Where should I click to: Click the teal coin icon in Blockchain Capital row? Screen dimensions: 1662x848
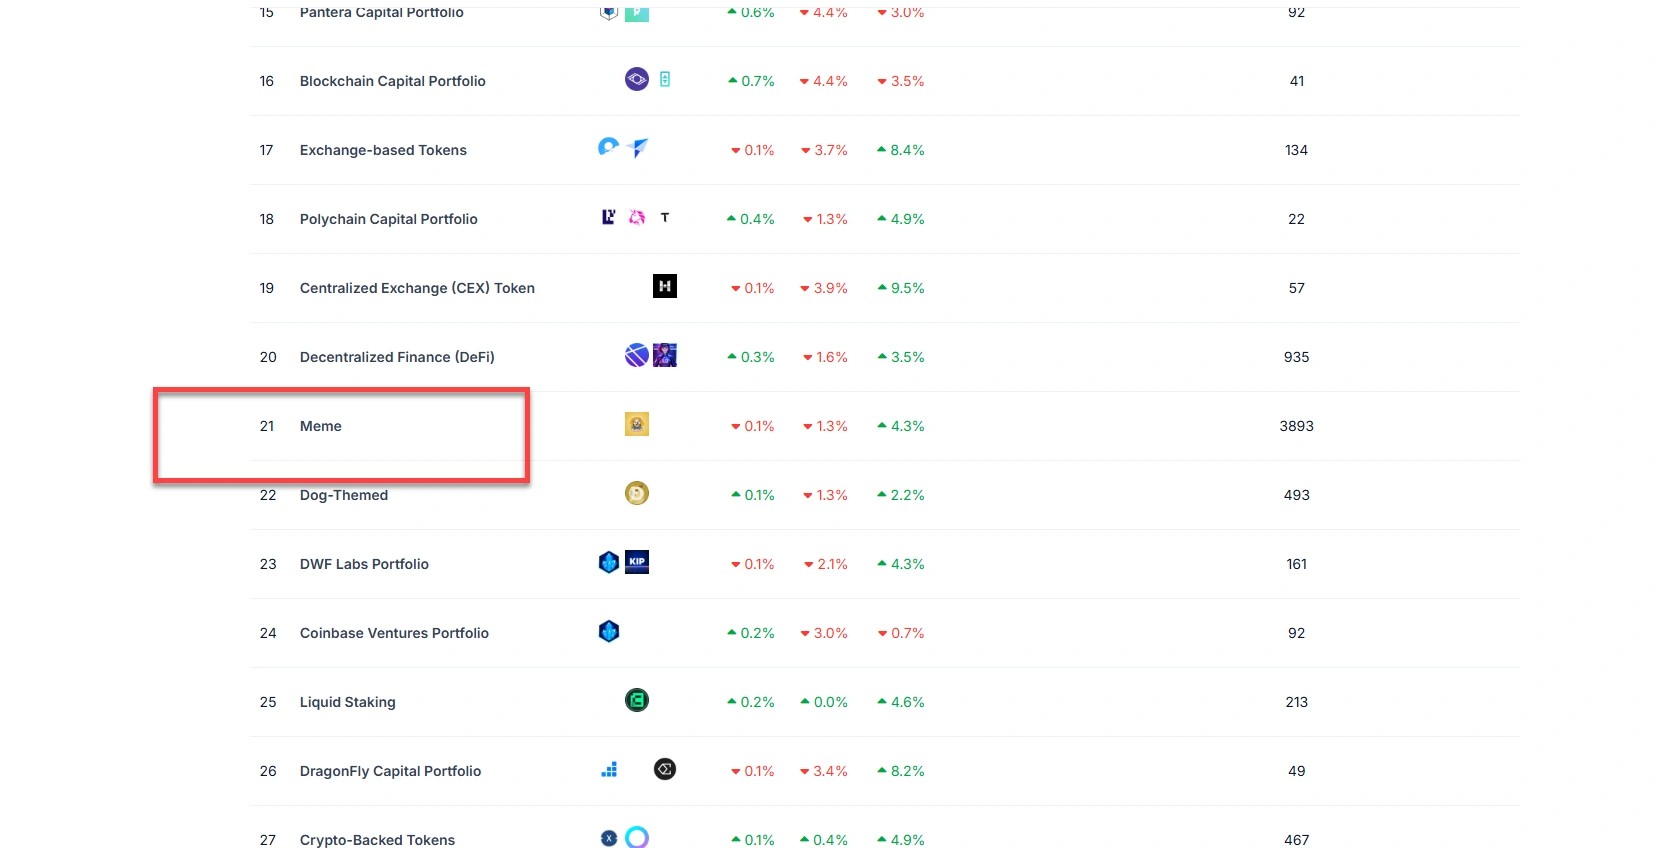click(665, 79)
